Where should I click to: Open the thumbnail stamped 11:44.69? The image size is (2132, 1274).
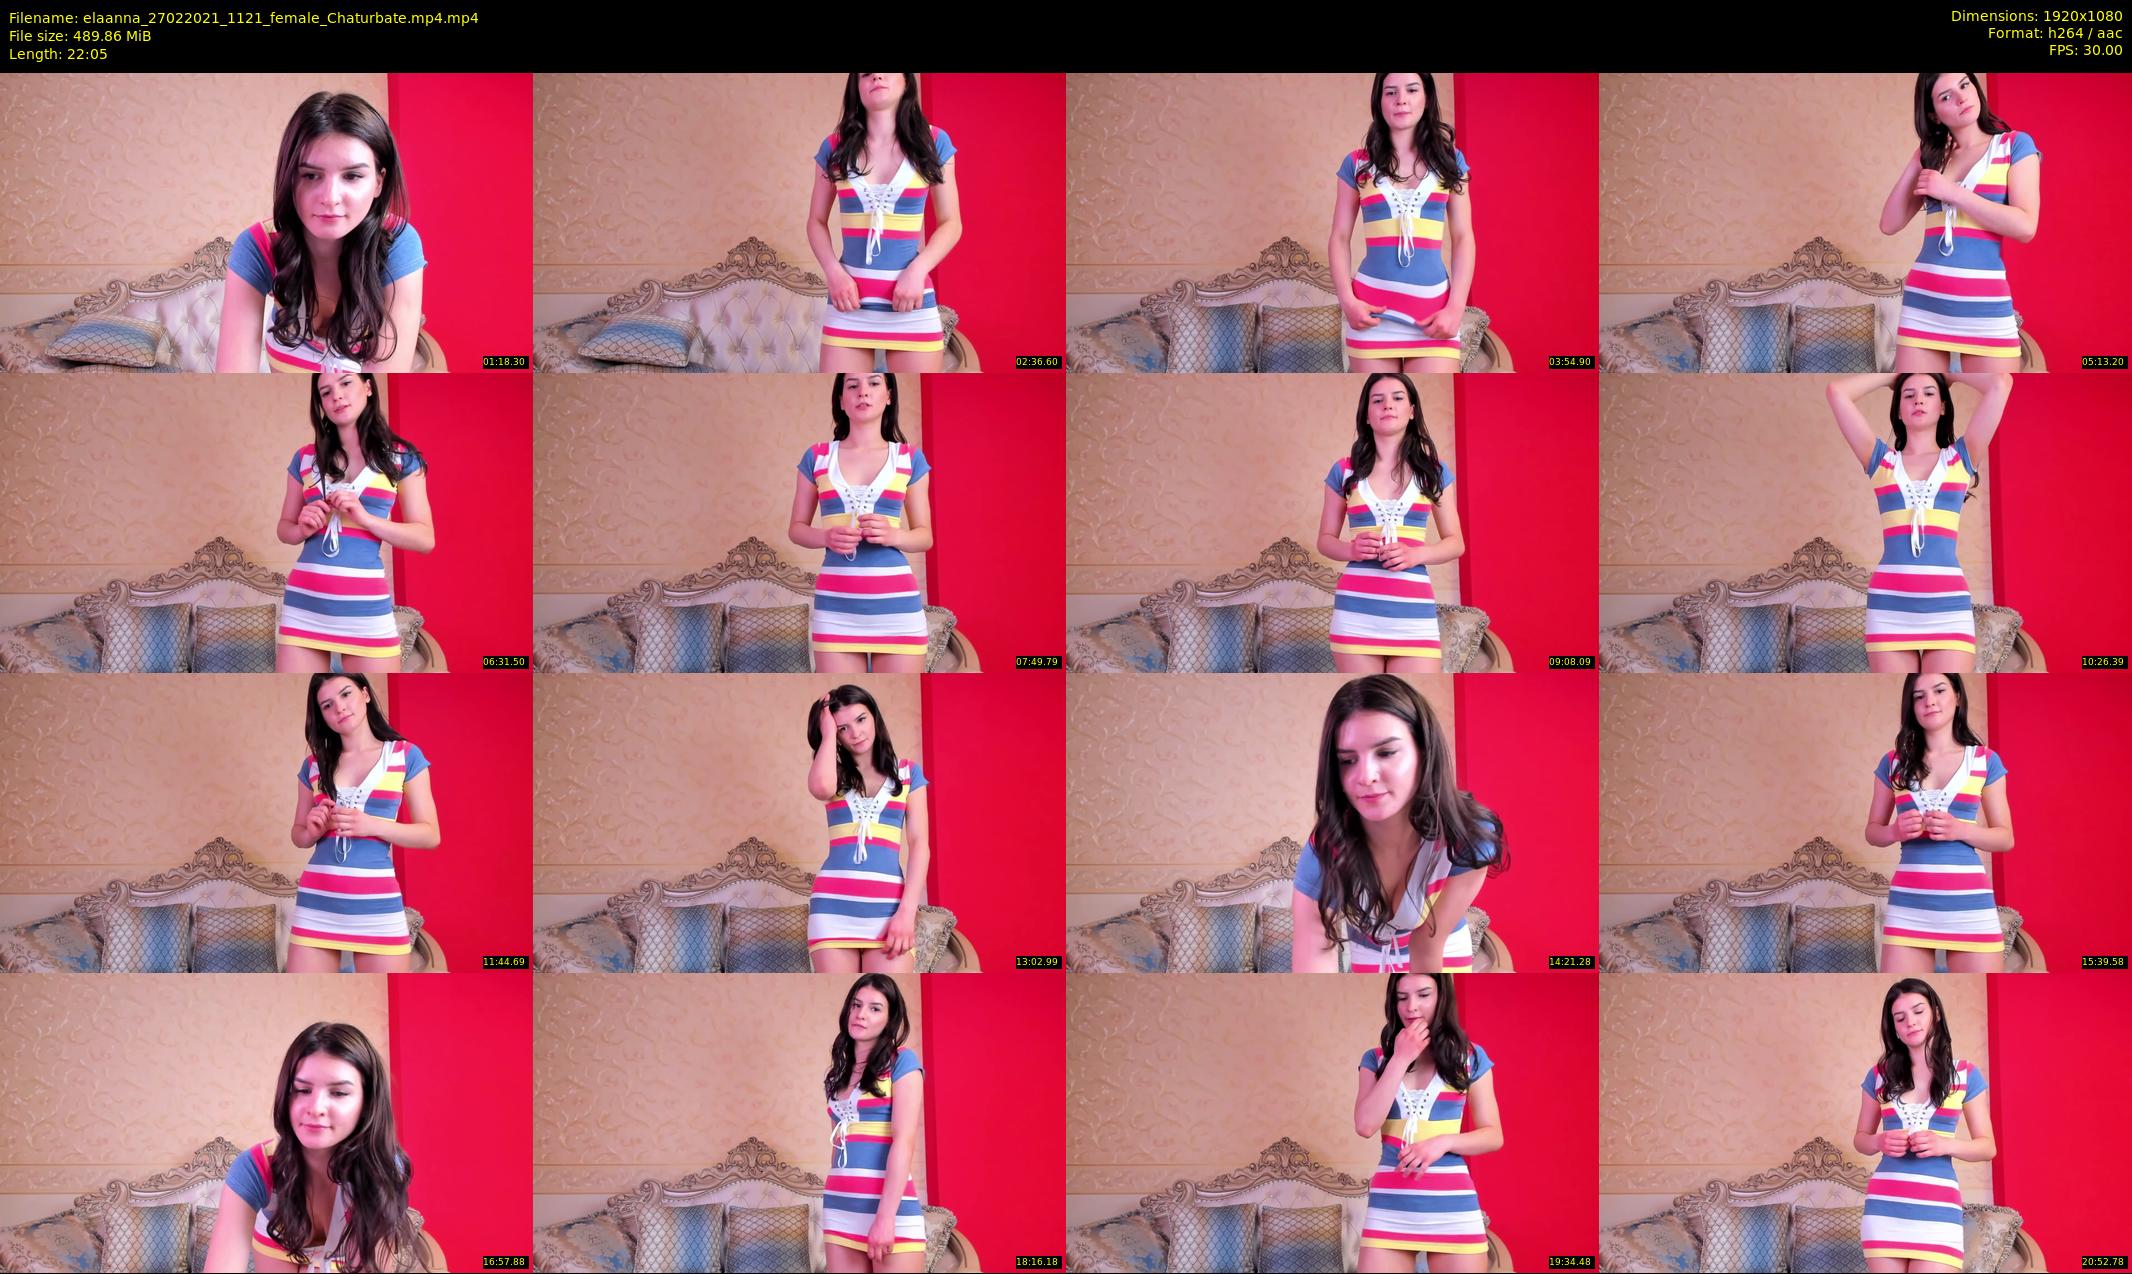pyautogui.click(x=266, y=822)
